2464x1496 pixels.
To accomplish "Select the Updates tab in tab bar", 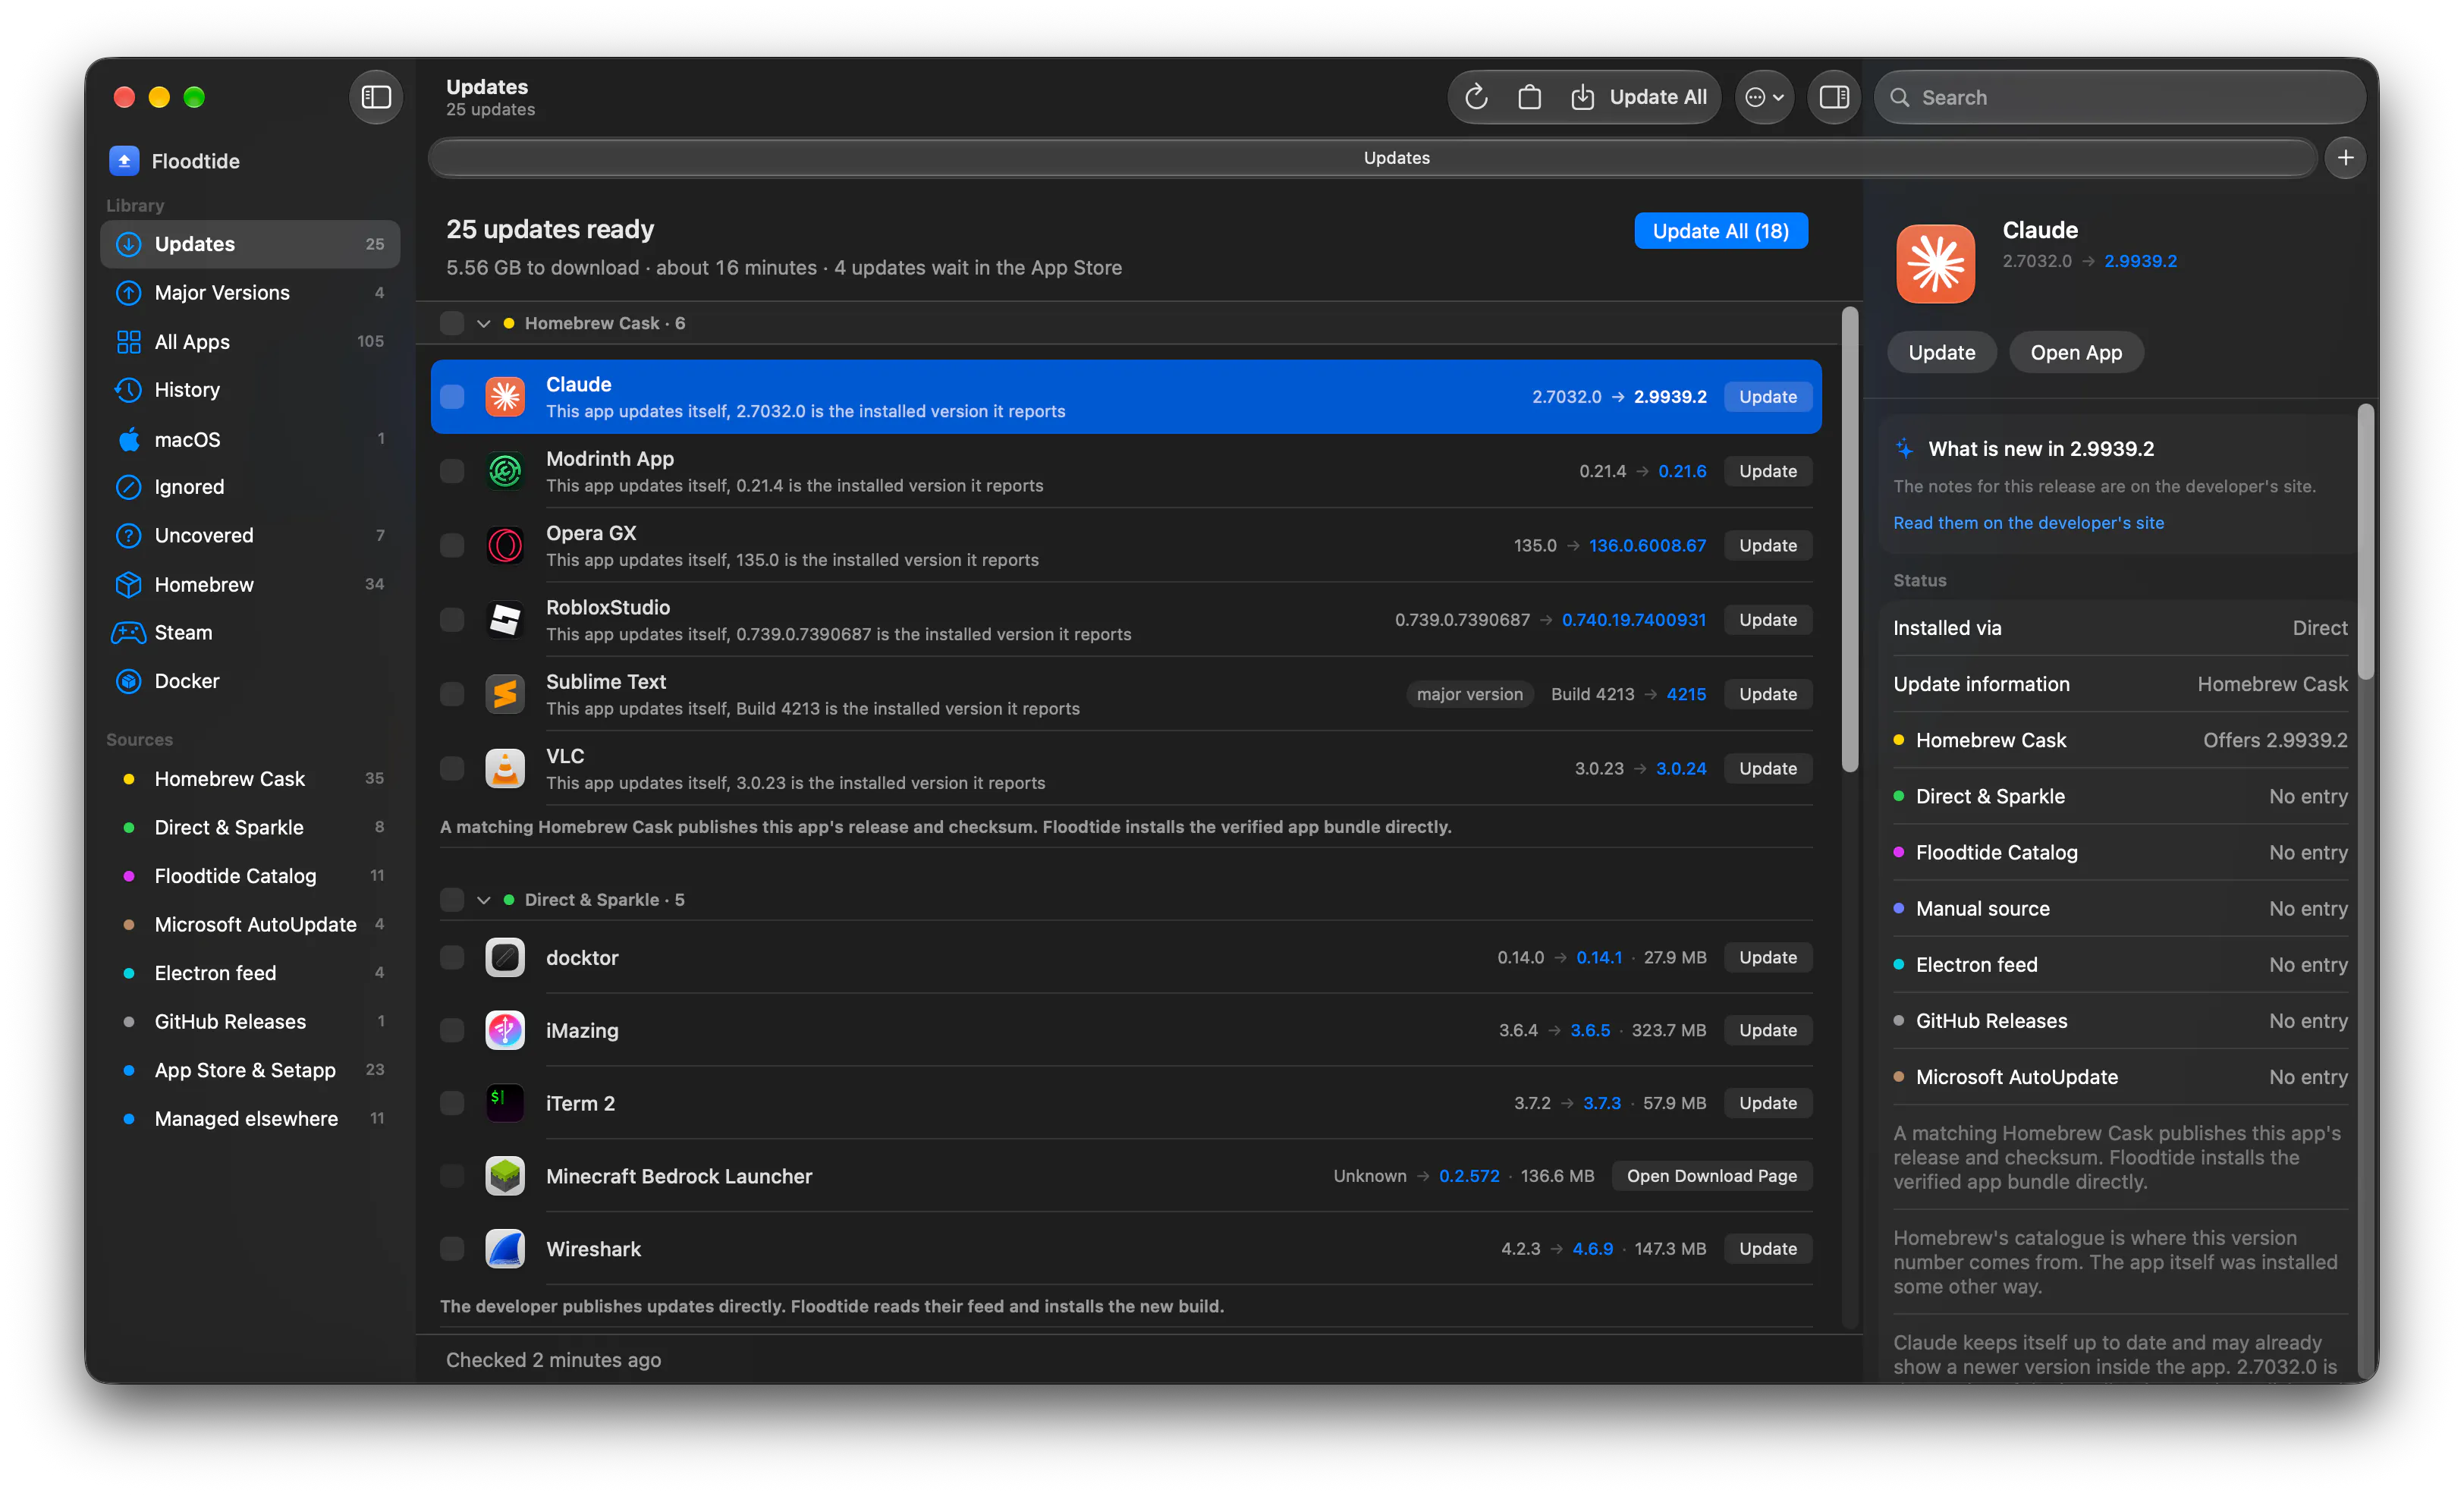I will pyautogui.click(x=1373, y=158).
